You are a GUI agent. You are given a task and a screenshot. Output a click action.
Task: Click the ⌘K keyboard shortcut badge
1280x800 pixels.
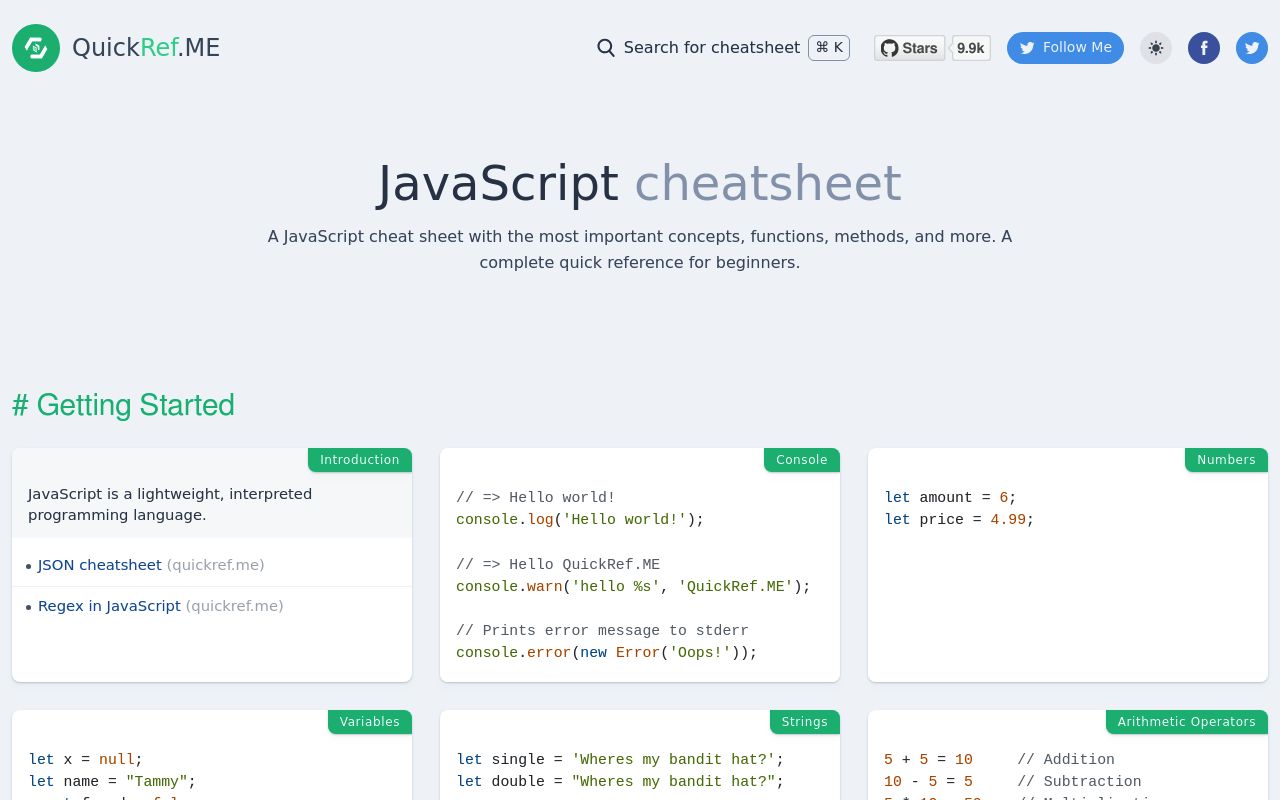tap(828, 47)
